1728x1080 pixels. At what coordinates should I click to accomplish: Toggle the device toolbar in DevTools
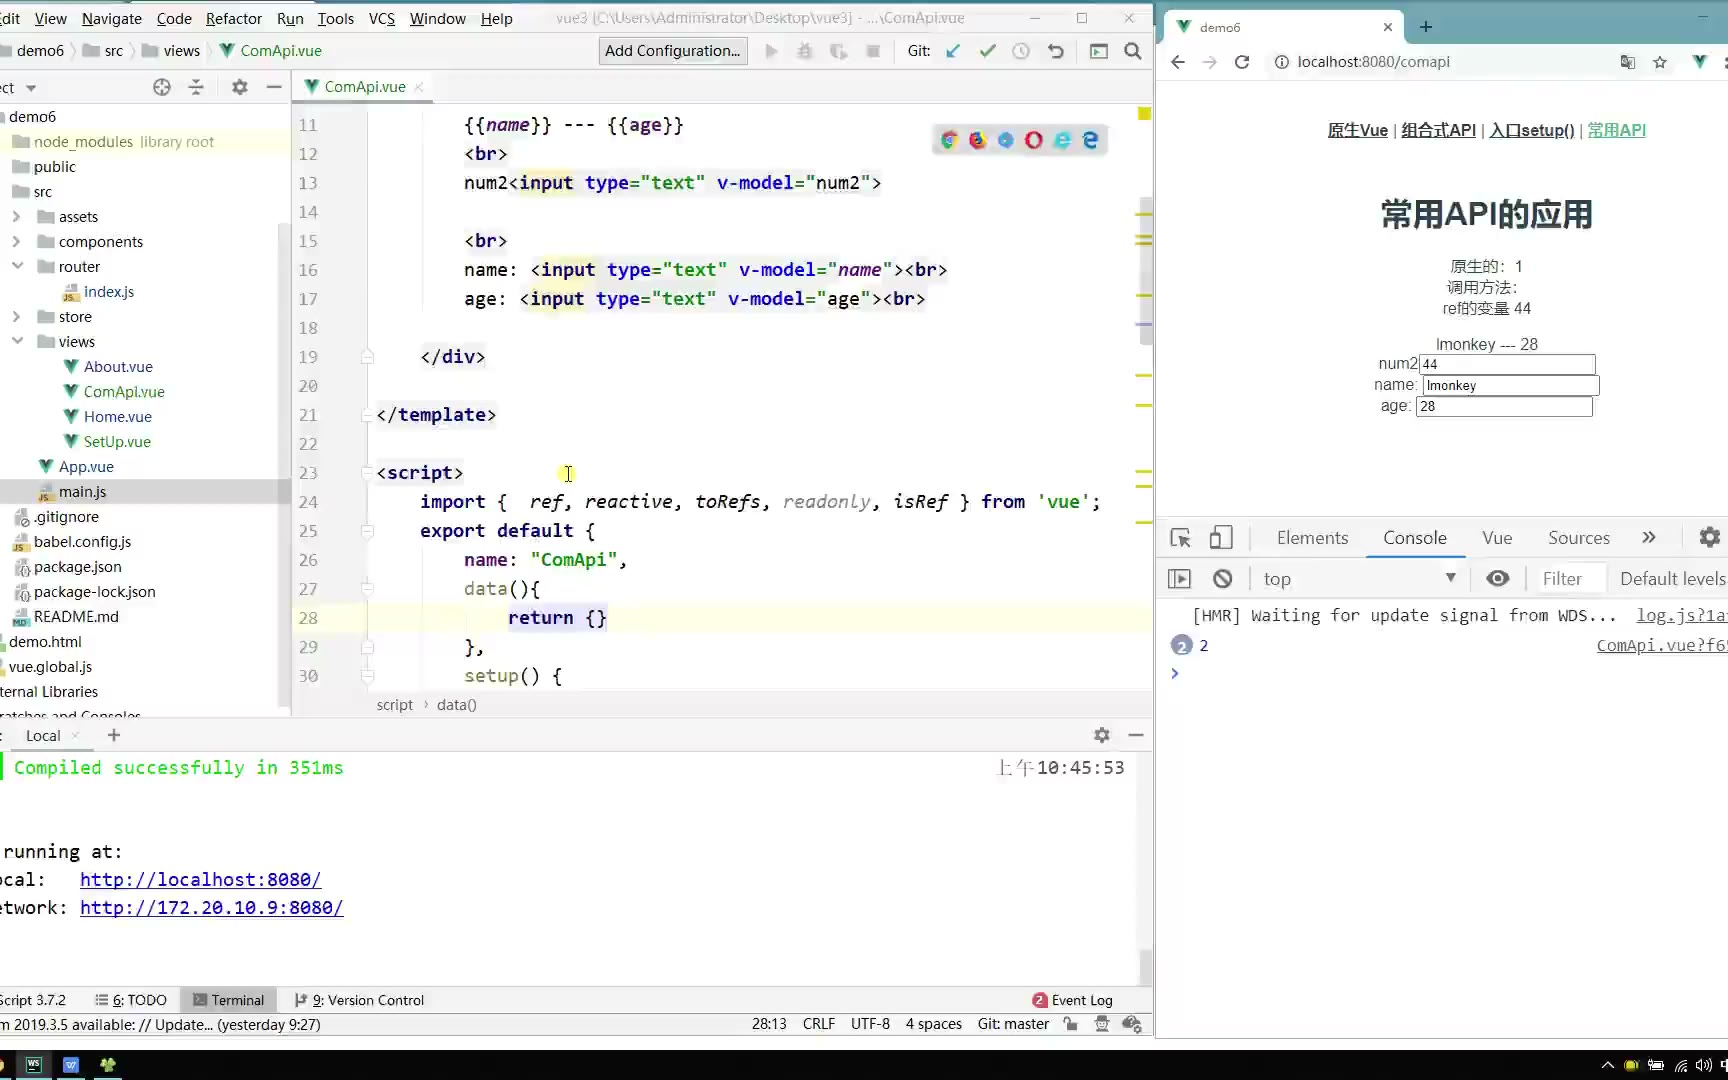(1220, 538)
